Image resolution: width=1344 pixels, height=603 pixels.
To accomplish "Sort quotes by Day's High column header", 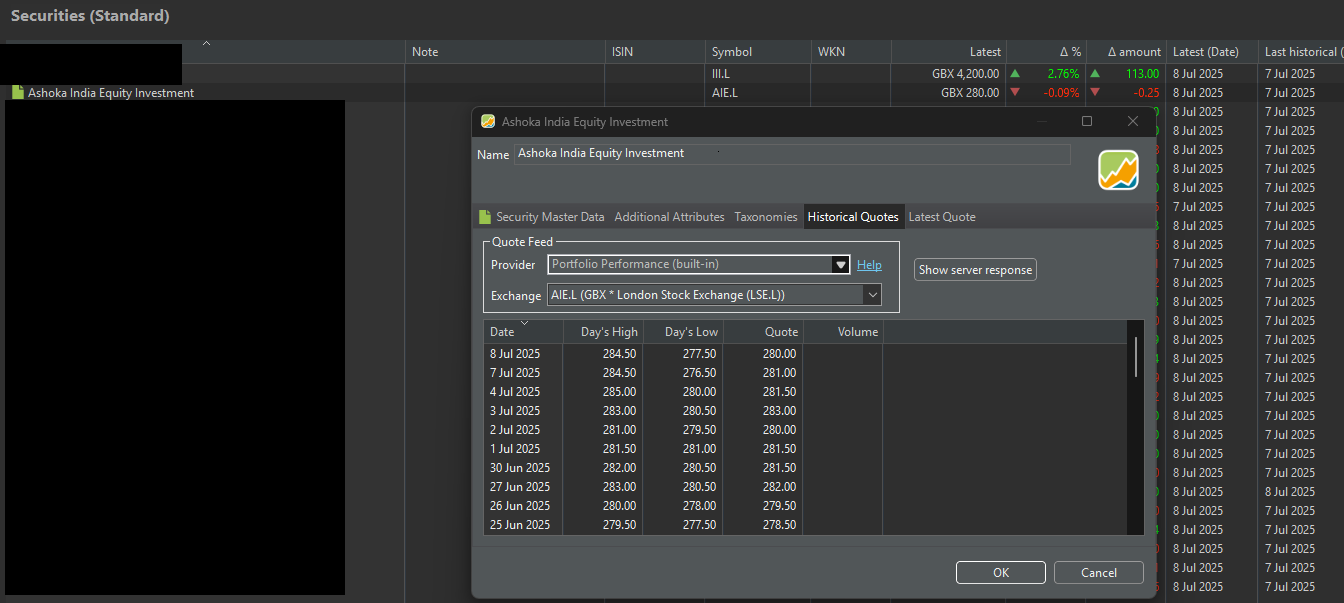I will click(602, 331).
